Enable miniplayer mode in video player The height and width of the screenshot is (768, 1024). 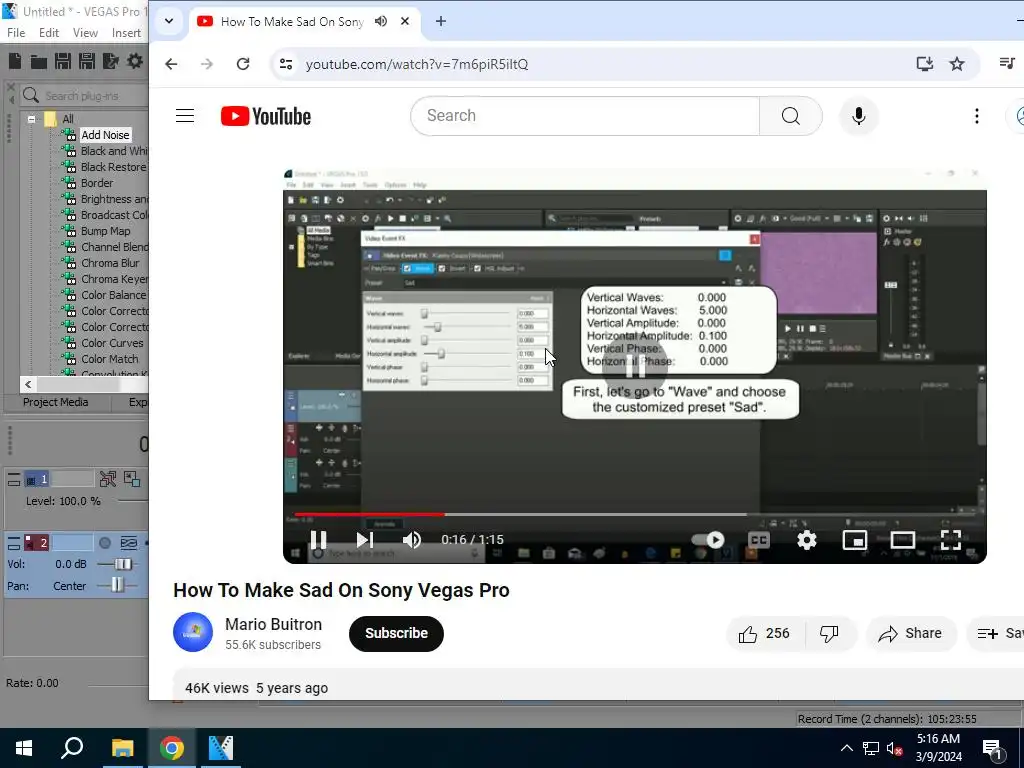[855, 540]
